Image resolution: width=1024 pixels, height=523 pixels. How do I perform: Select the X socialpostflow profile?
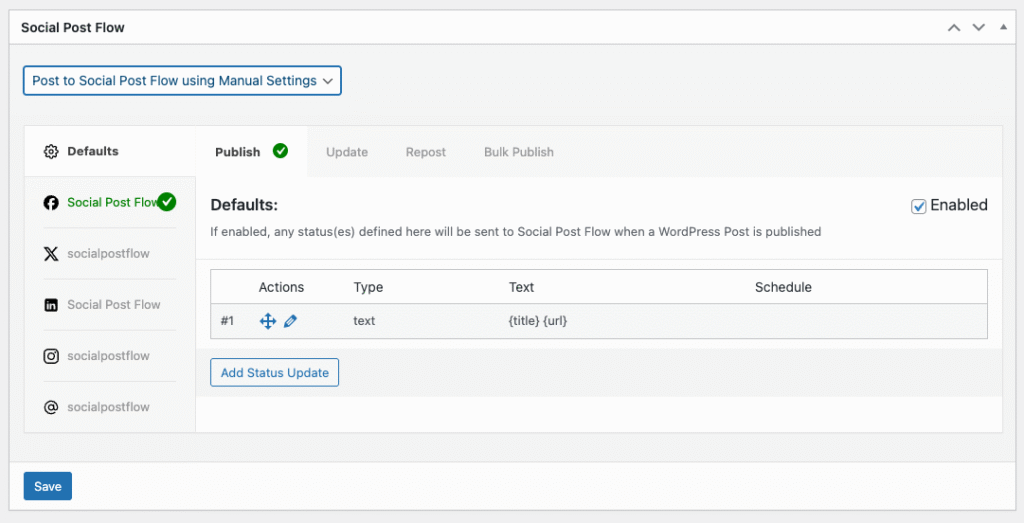pos(110,253)
